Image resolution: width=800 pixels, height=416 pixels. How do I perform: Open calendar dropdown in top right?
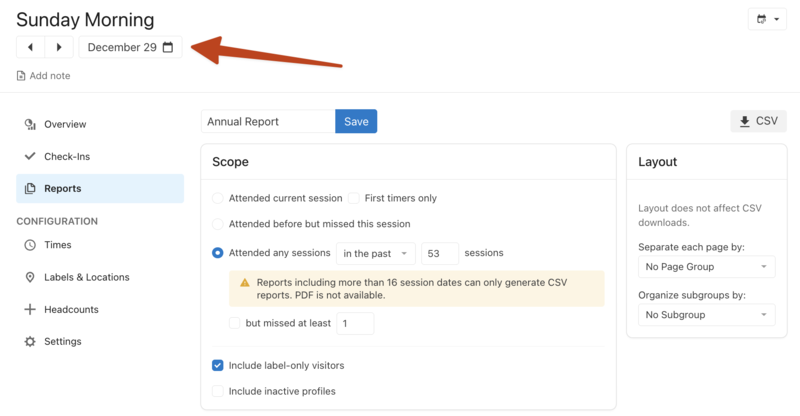(x=767, y=19)
